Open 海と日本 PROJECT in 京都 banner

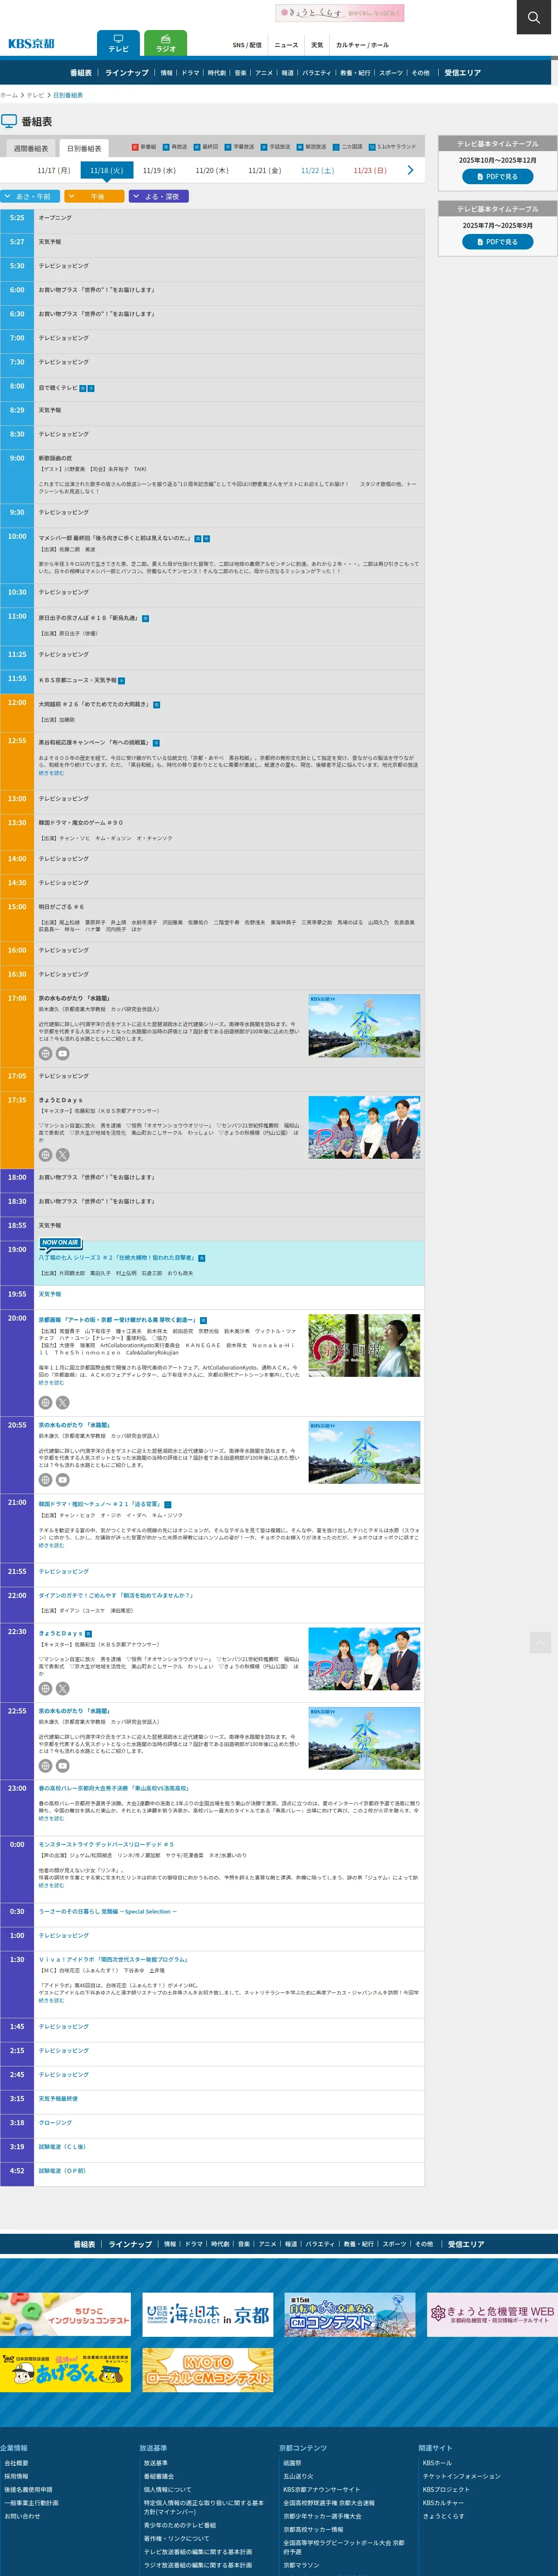pyautogui.click(x=208, y=2314)
